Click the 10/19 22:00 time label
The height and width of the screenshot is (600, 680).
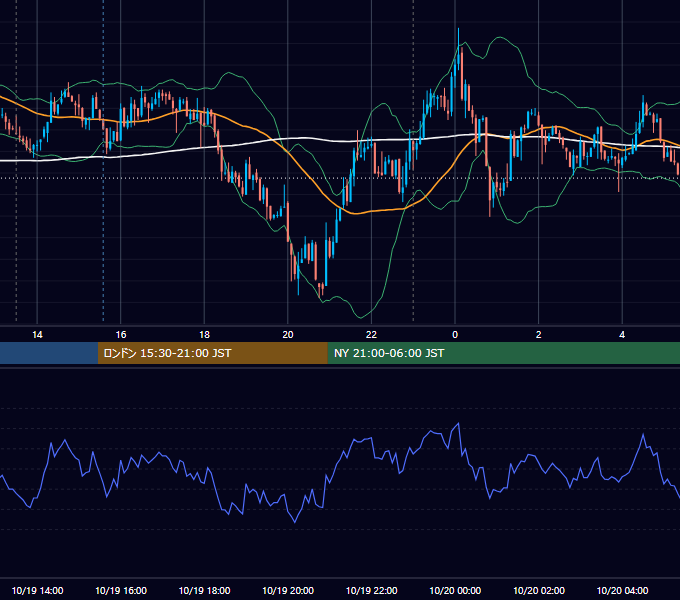coord(371,590)
